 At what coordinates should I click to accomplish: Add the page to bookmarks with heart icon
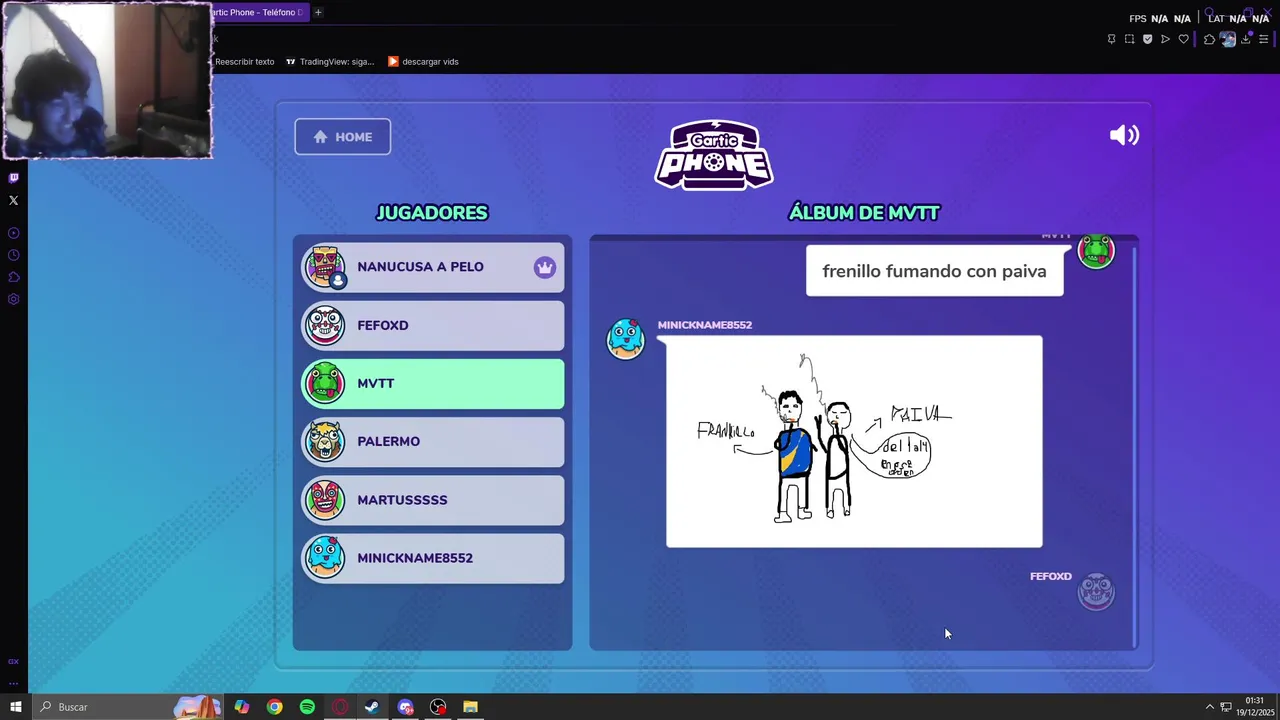pos(1183,39)
